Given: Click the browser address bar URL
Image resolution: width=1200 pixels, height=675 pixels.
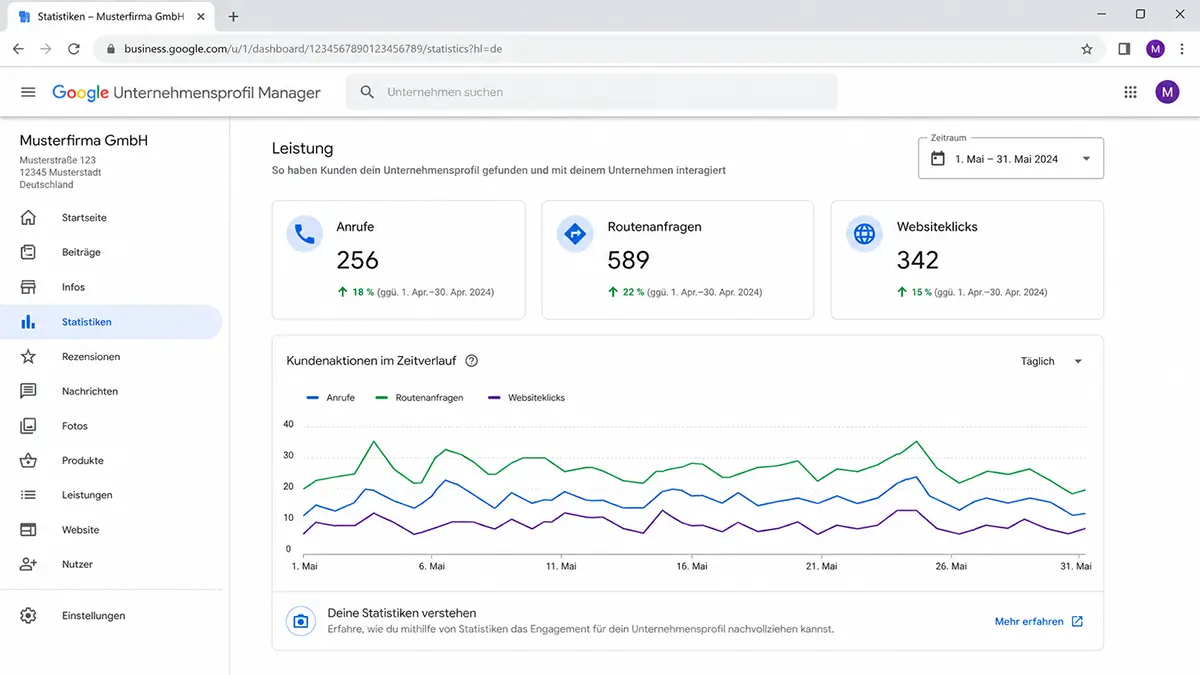Looking at the screenshot, I should tap(313, 49).
